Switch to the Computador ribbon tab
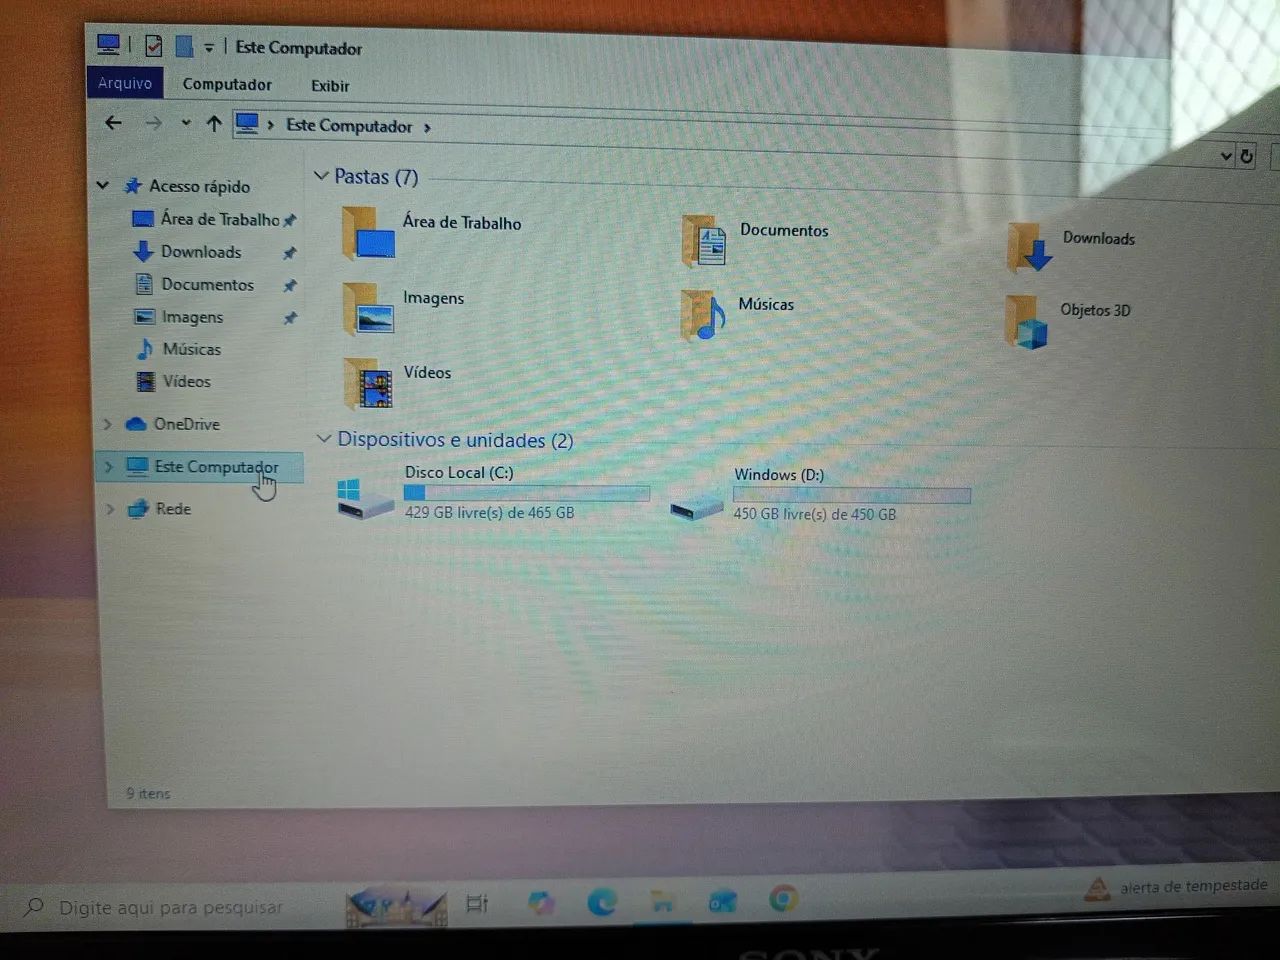The width and height of the screenshot is (1280, 960). 227,84
